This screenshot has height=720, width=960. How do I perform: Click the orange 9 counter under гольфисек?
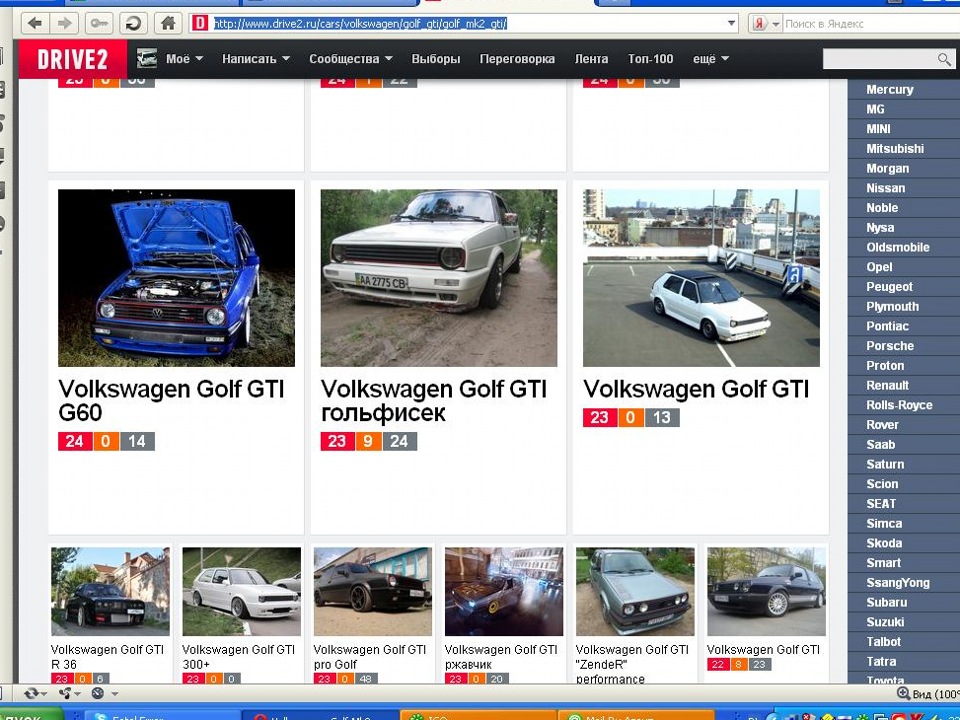[369, 441]
